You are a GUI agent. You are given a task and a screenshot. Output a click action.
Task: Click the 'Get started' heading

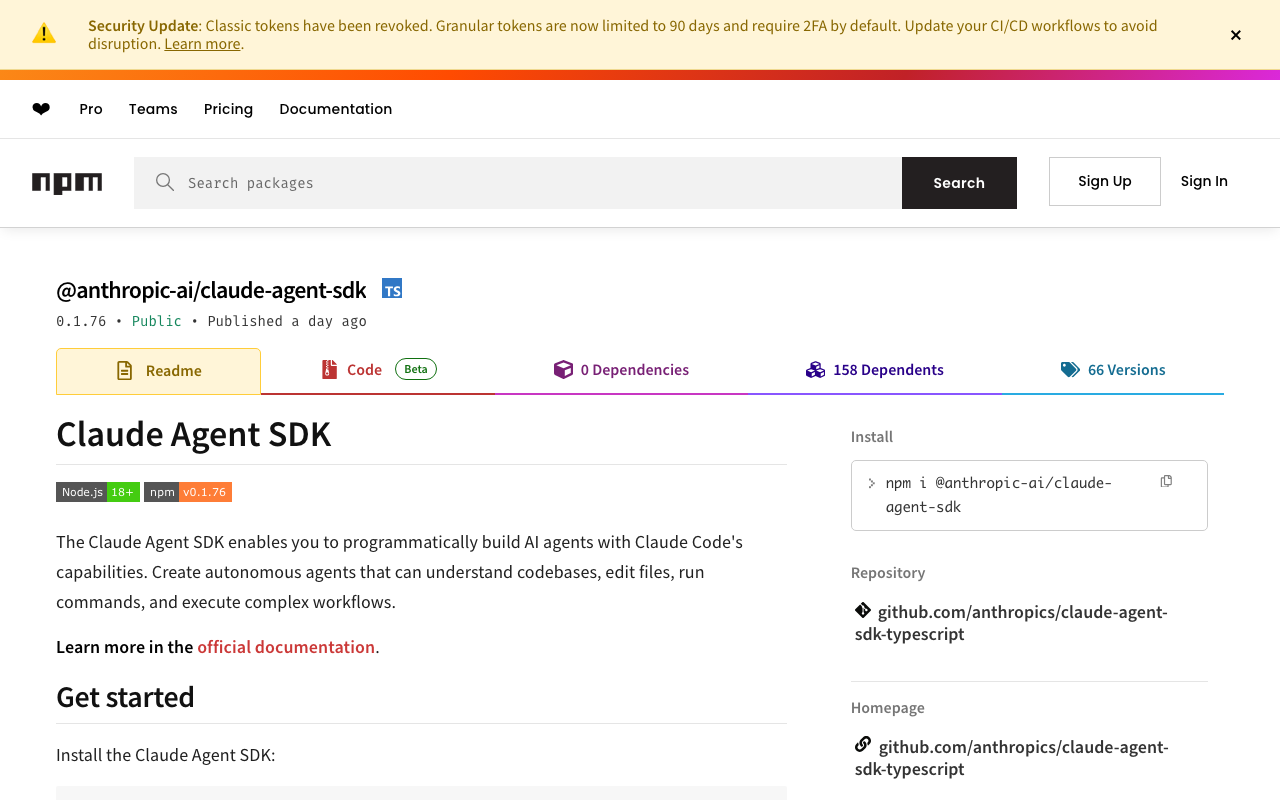pyautogui.click(x=125, y=697)
